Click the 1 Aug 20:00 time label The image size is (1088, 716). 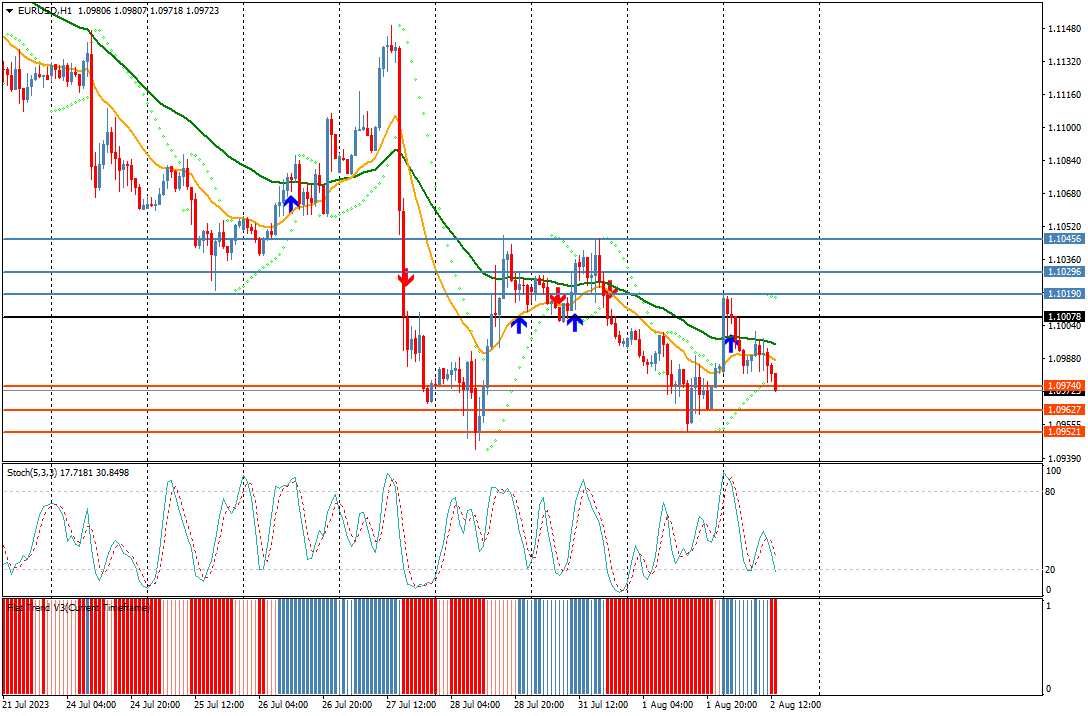click(731, 705)
